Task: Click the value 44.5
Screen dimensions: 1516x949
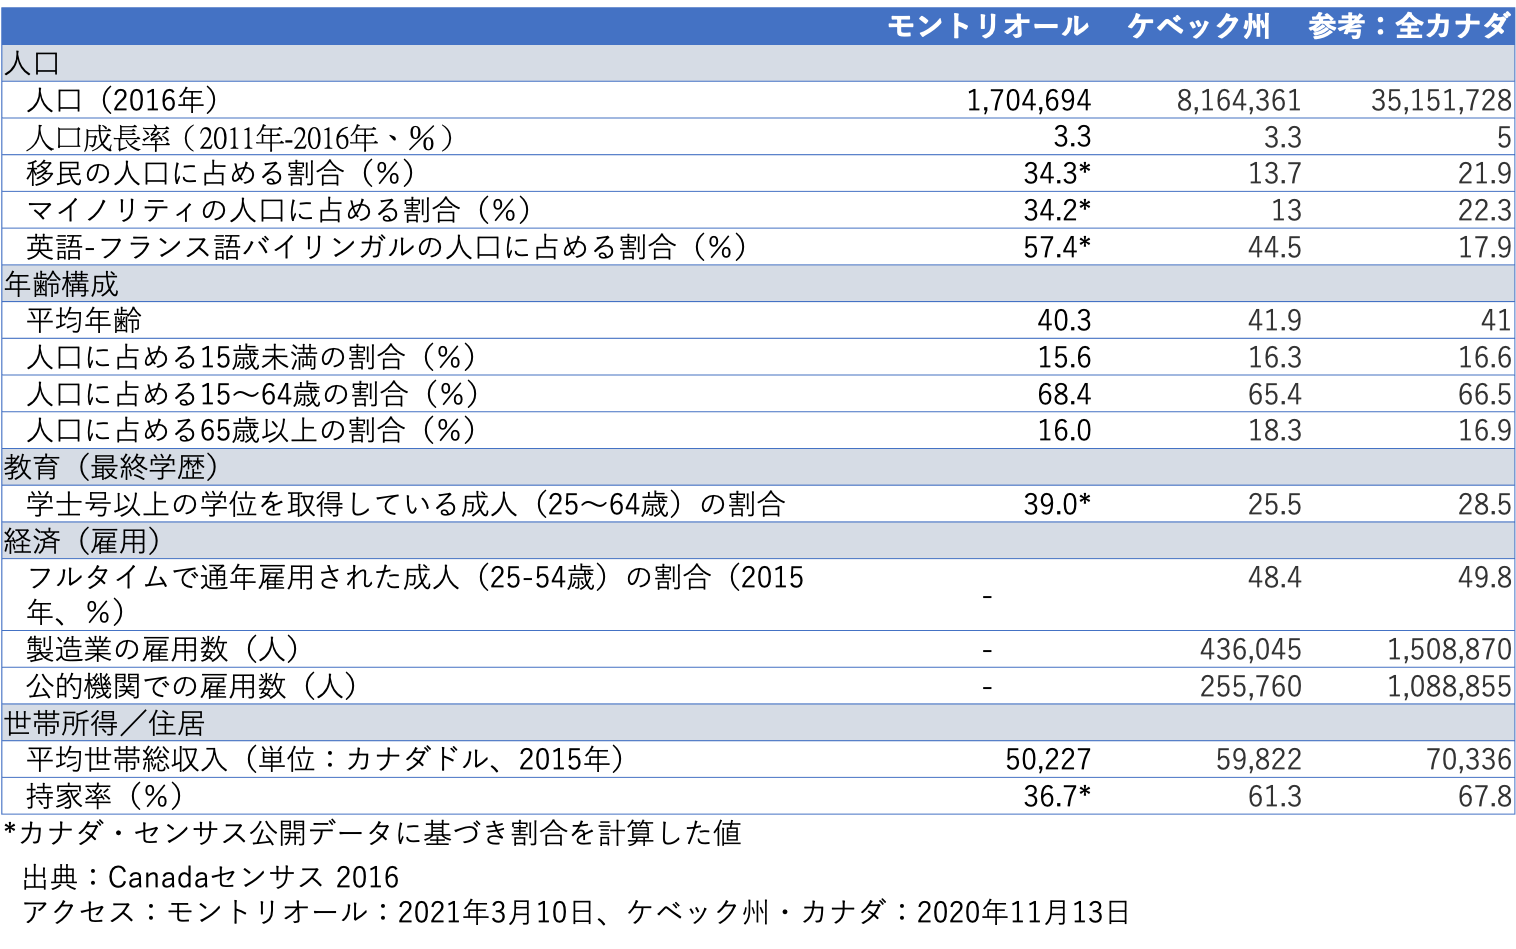Action: click(x=1275, y=247)
